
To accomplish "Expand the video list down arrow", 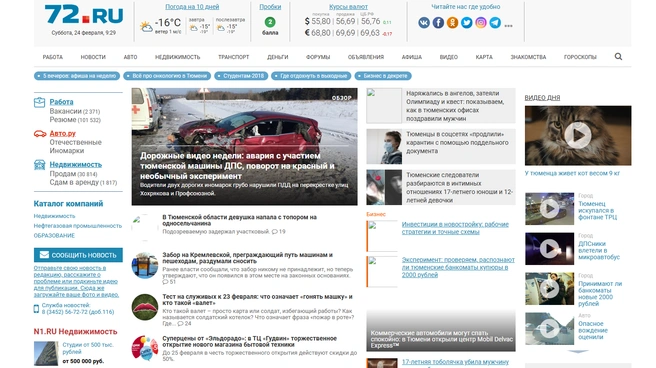I will point(578,352).
